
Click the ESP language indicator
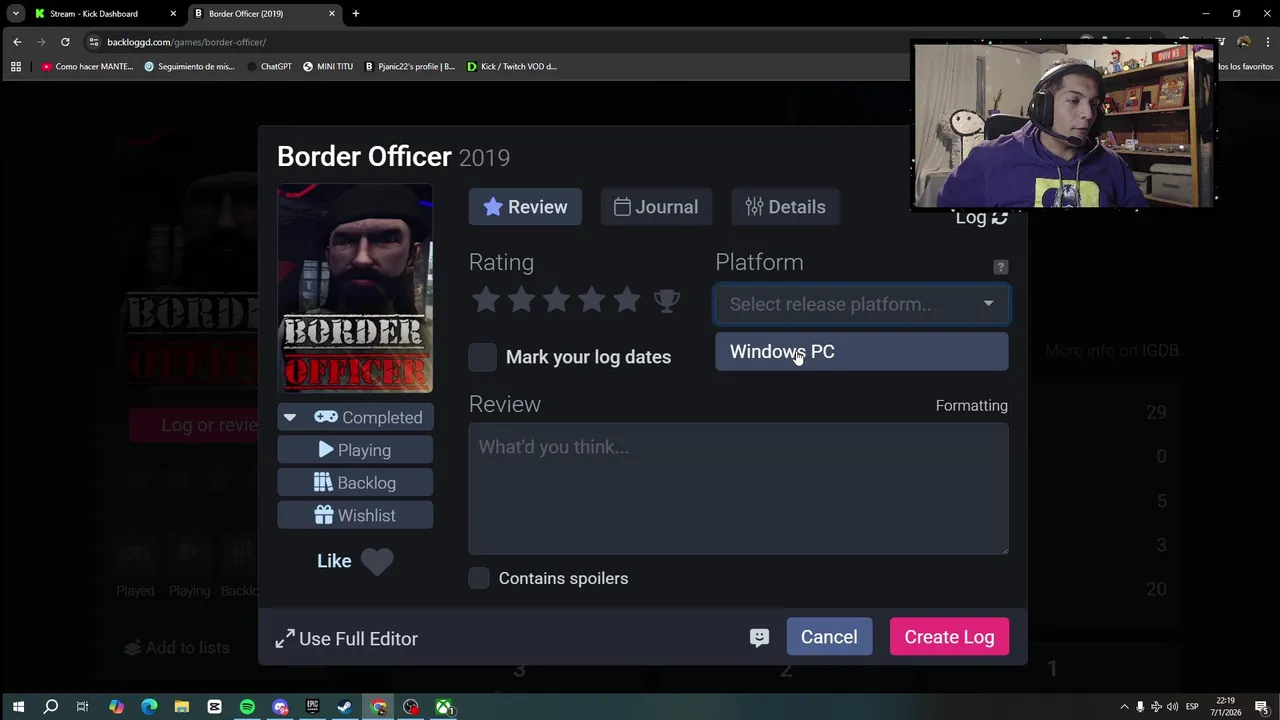coord(1192,707)
